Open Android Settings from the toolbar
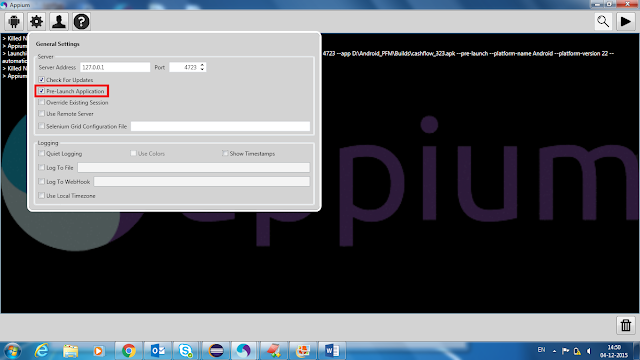 coord(14,21)
